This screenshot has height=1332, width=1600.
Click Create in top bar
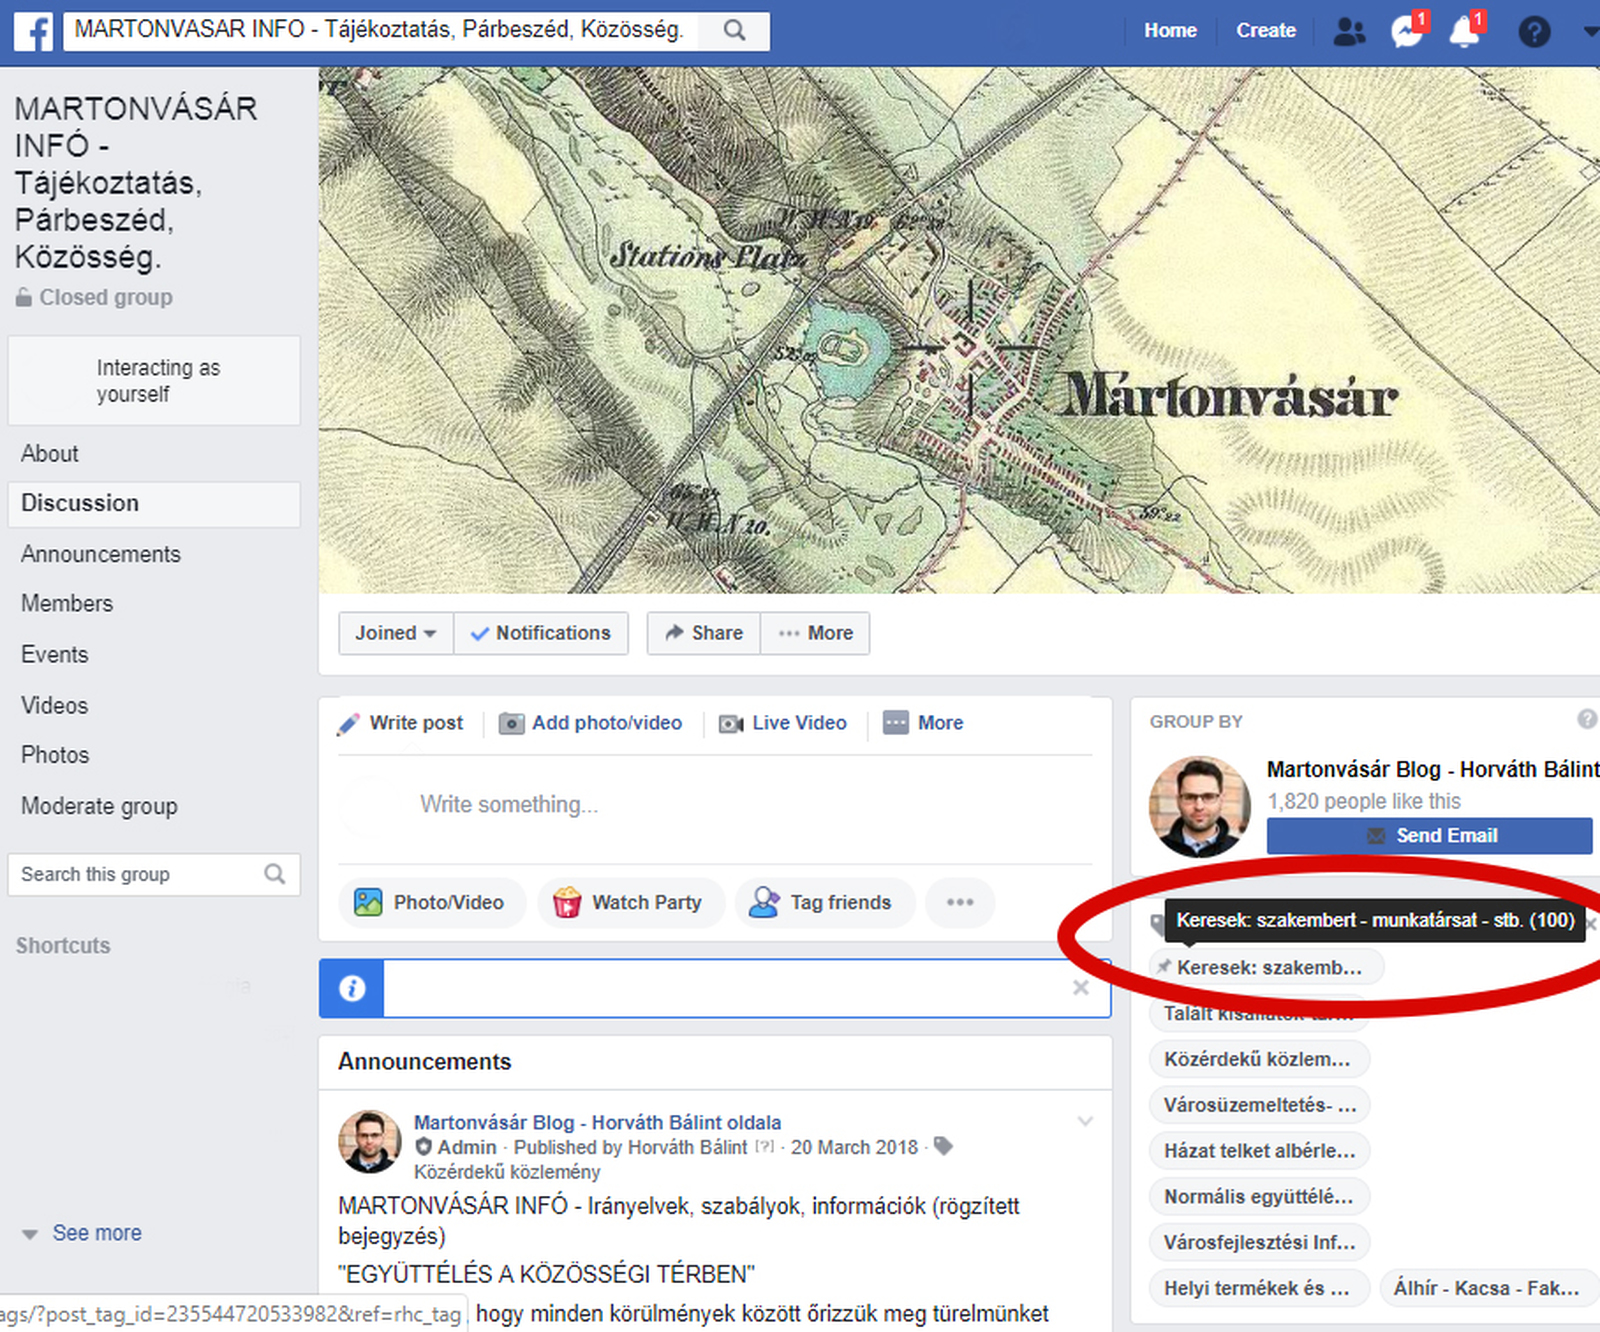point(1266,31)
